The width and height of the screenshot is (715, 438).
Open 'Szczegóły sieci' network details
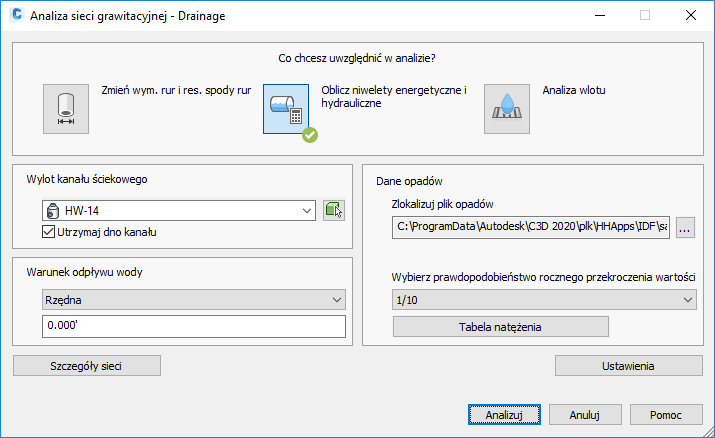pyautogui.click(x=87, y=365)
